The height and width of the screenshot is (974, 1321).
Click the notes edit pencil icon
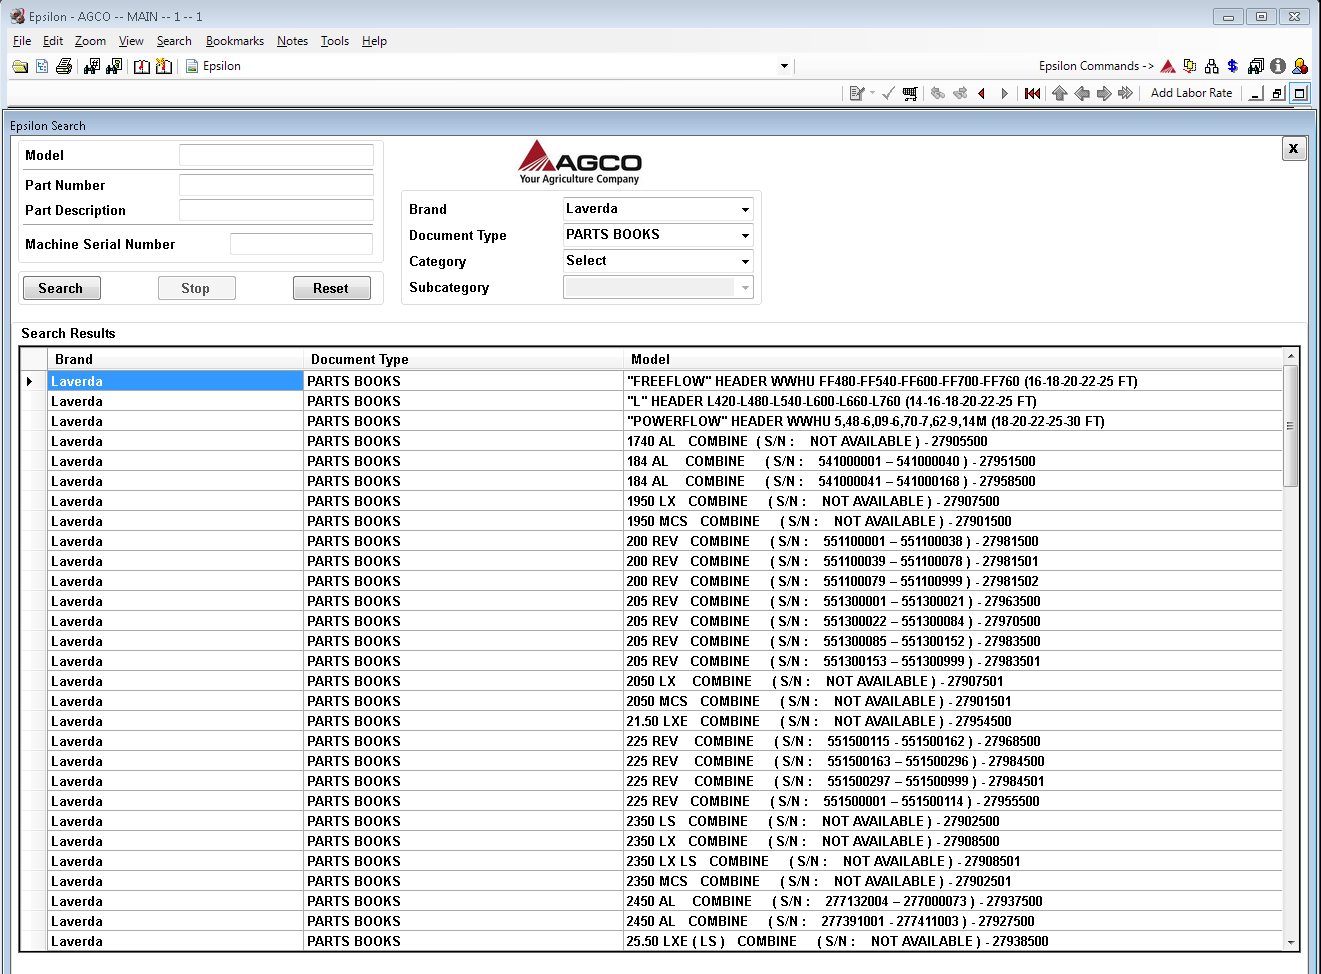tap(856, 93)
